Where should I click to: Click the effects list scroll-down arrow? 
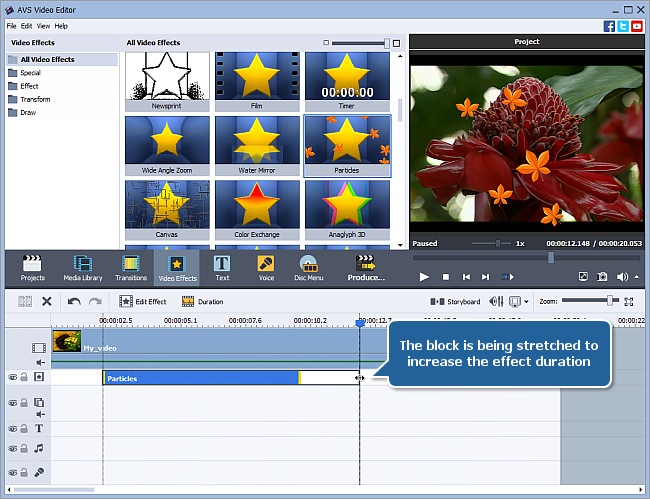point(400,245)
